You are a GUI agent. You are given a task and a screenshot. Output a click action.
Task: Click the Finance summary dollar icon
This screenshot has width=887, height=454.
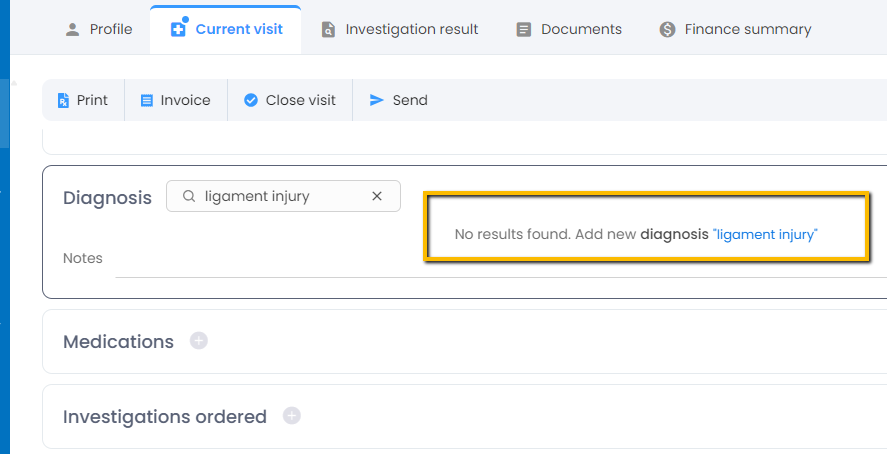click(x=667, y=30)
